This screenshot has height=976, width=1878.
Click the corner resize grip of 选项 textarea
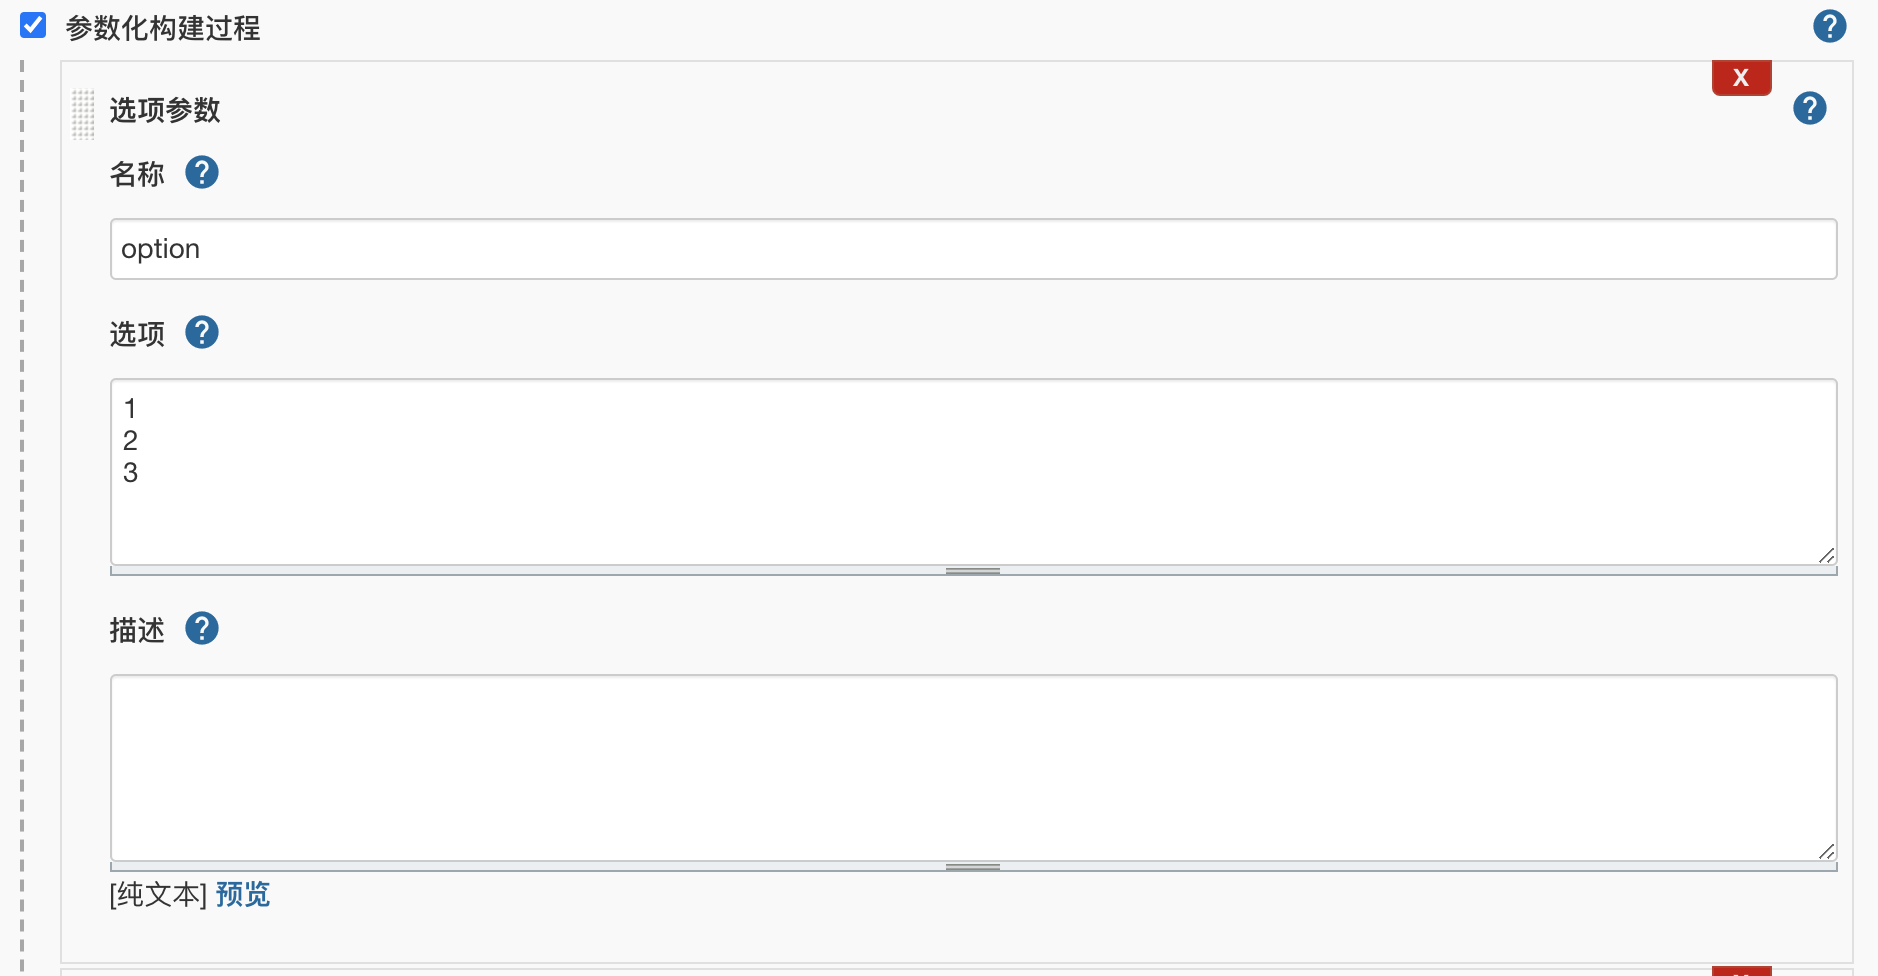point(1826,555)
